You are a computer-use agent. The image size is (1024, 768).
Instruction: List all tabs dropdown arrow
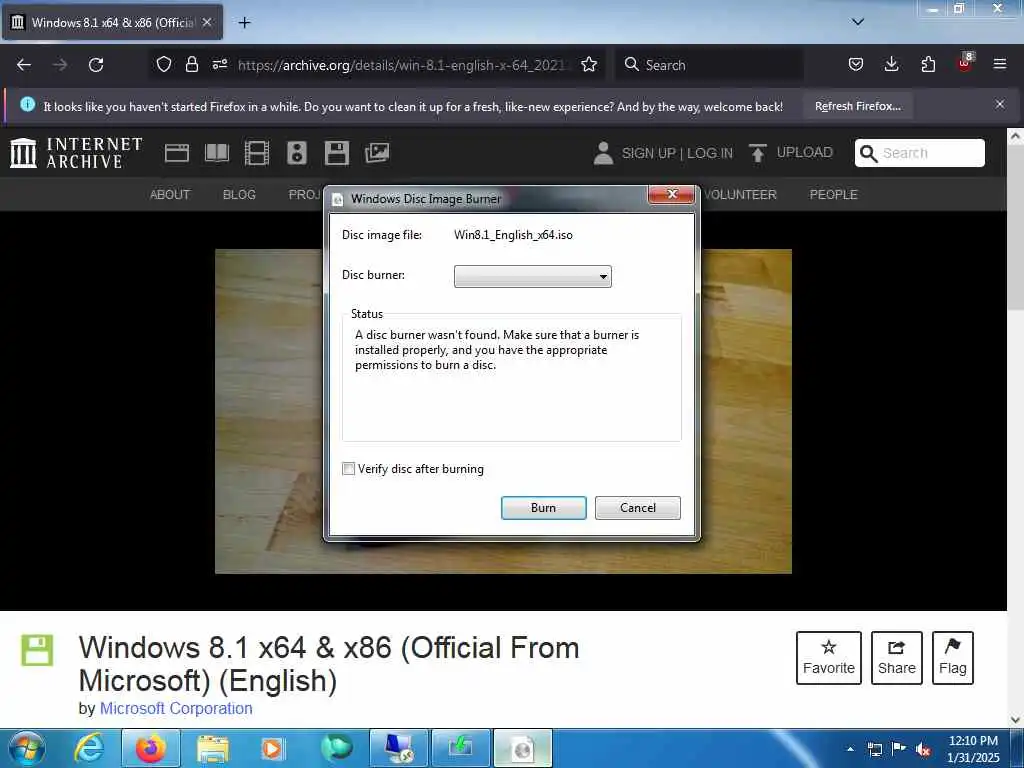(858, 22)
